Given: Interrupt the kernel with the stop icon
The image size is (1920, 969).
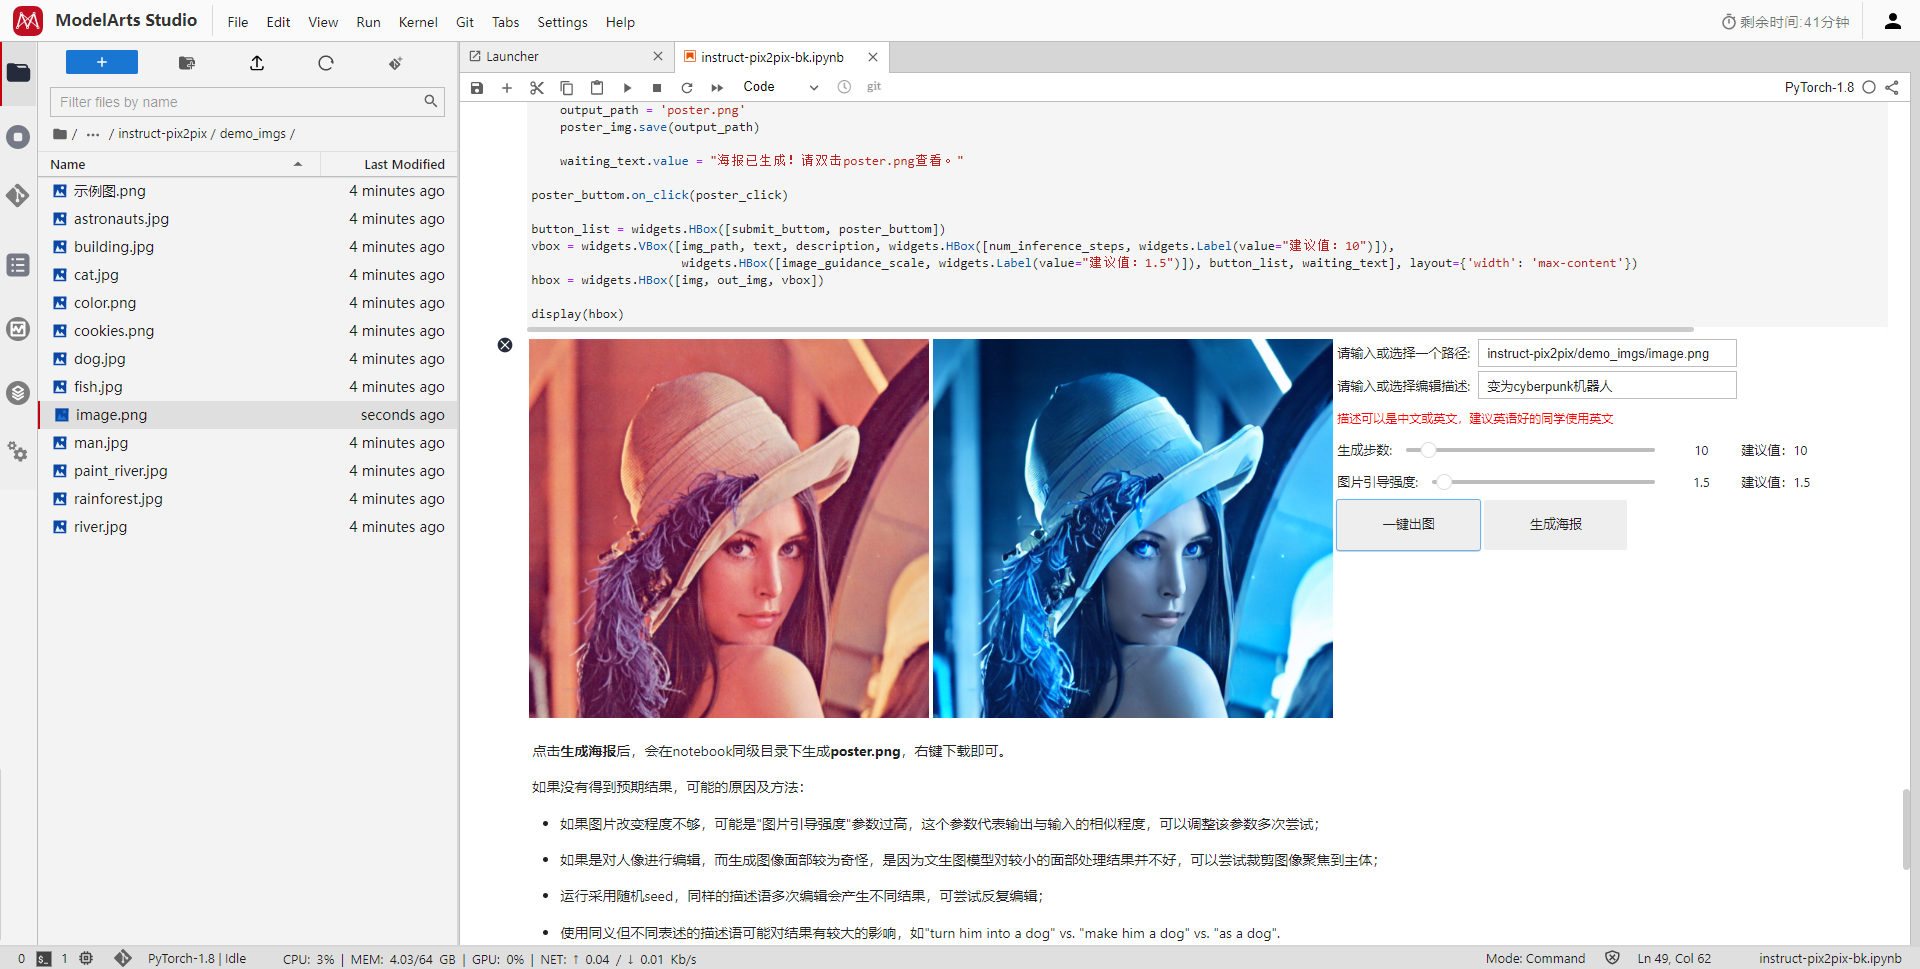Looking at the screenshot, I should point(657,88).
